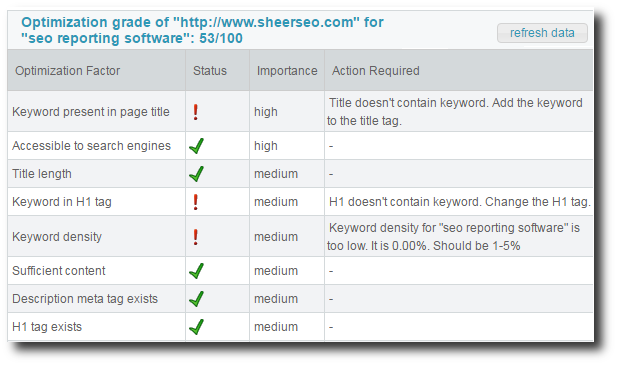Click red exclamation icon for Keyword in H1 tag
Viewport: 617px width, 365px height.
tap(196, 202)
